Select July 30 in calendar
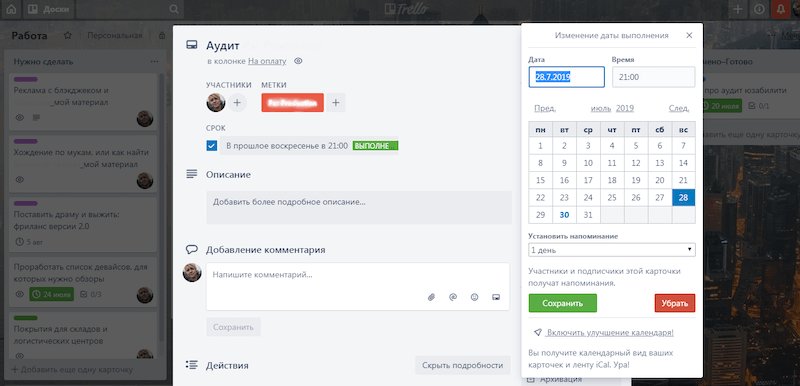The image size is (800, 386). (564, 215)
